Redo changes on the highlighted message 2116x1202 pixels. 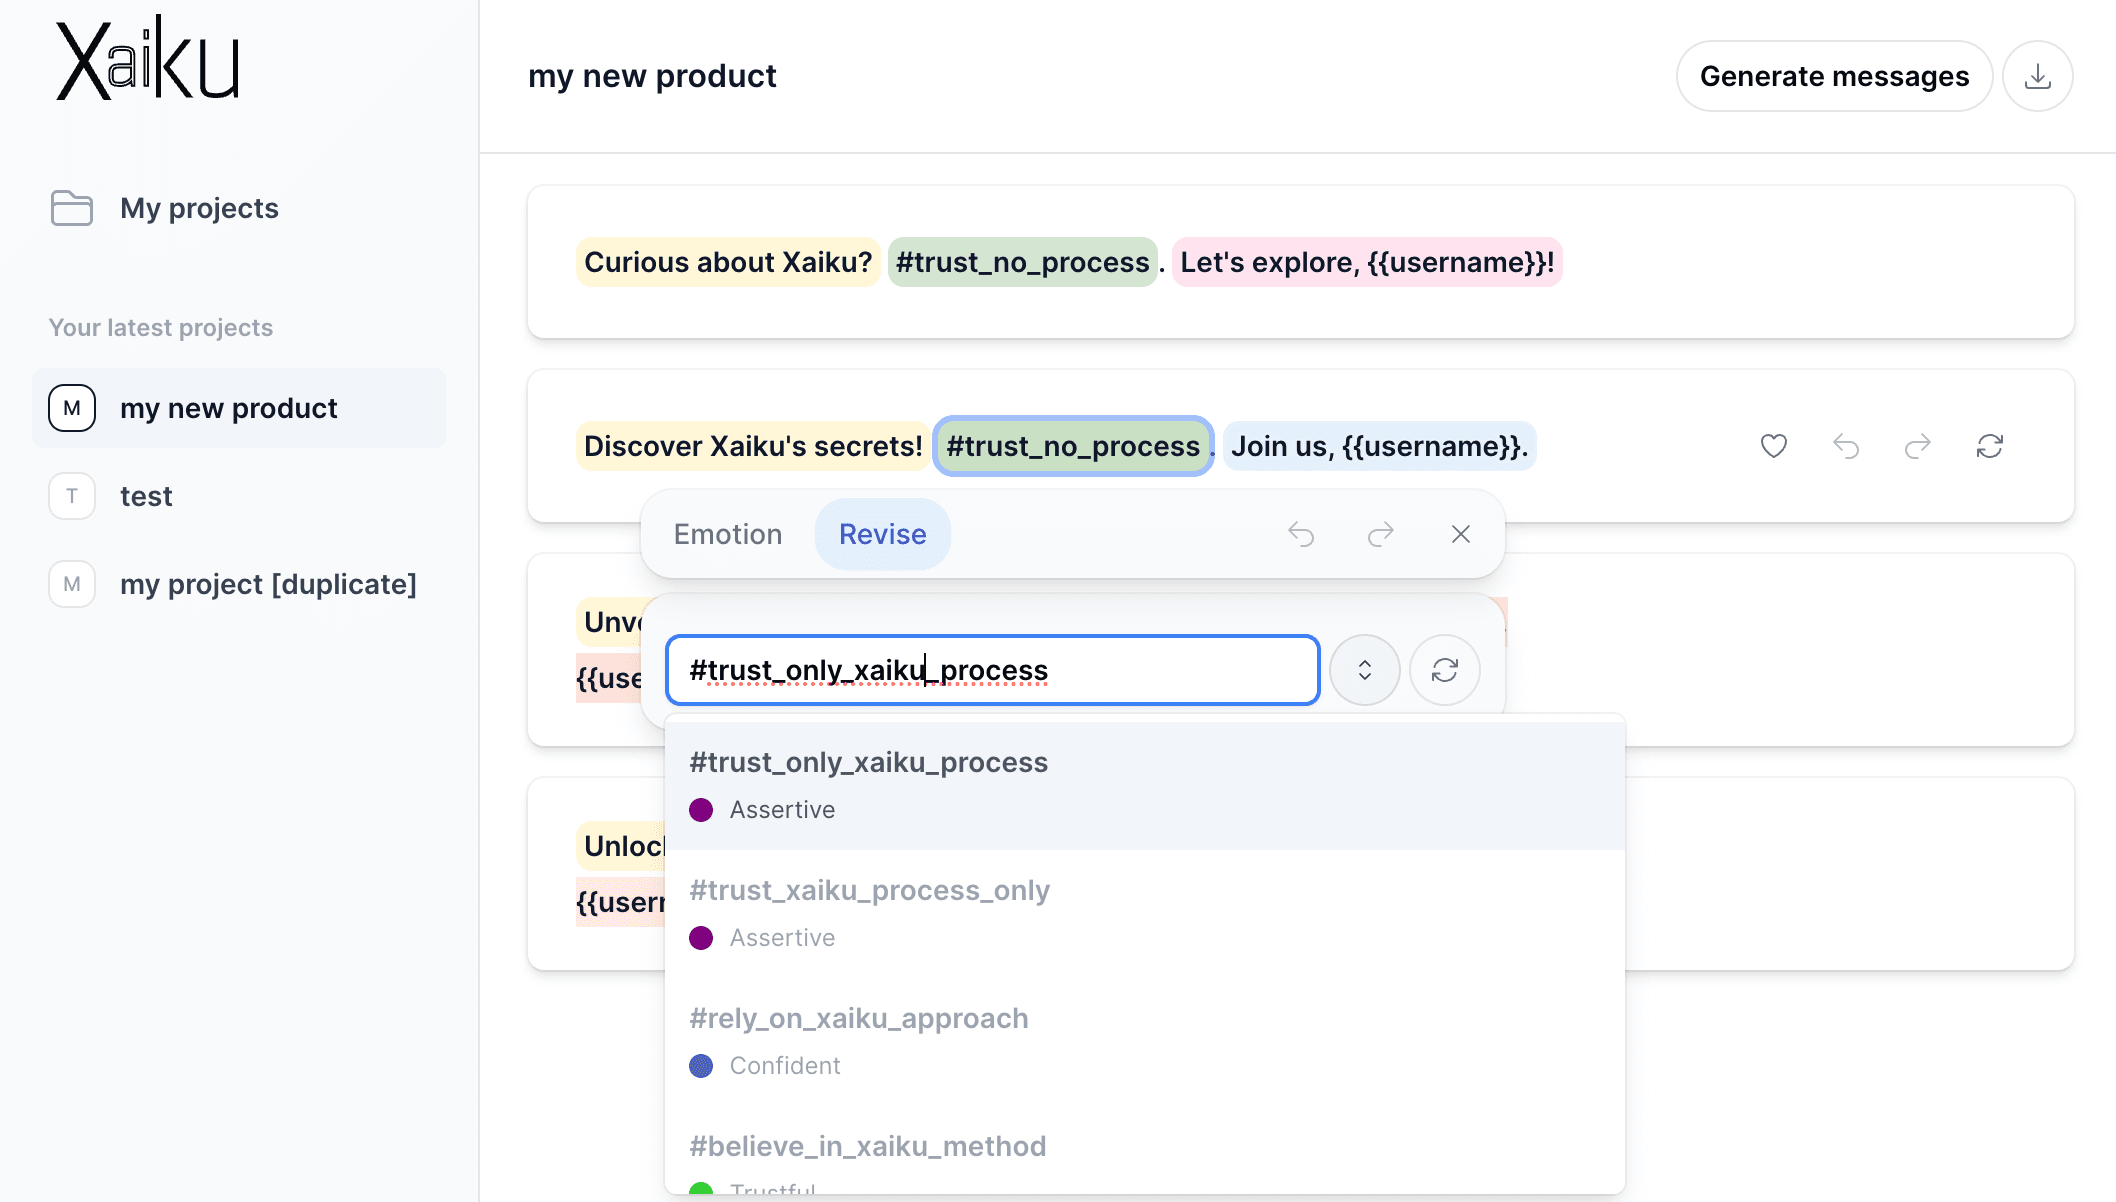(x=1918, y=446)
